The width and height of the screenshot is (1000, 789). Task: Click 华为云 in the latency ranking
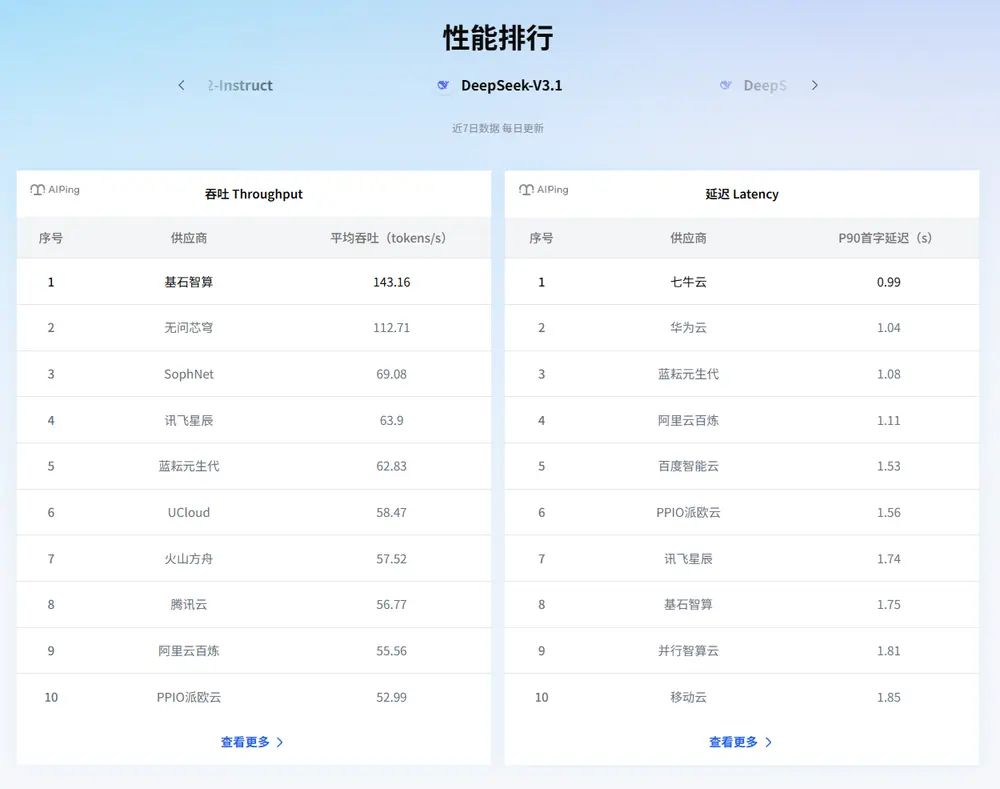click(x=688, y=328)
